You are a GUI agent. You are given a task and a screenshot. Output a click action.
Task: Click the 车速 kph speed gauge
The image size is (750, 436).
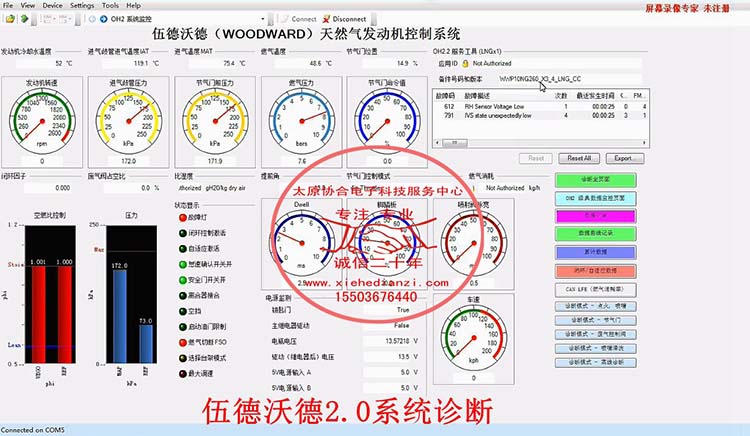[x=474, y=338]
